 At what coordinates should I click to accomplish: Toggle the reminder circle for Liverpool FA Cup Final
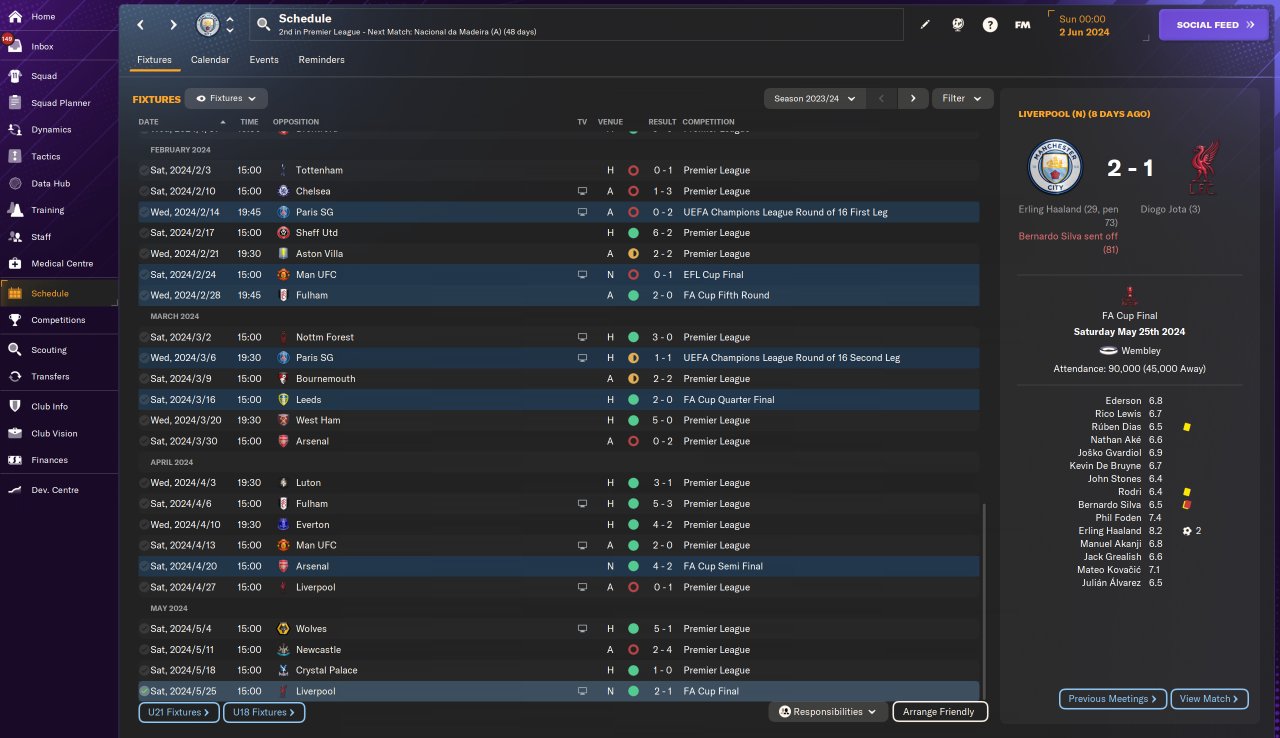click(x=144, y=691)
